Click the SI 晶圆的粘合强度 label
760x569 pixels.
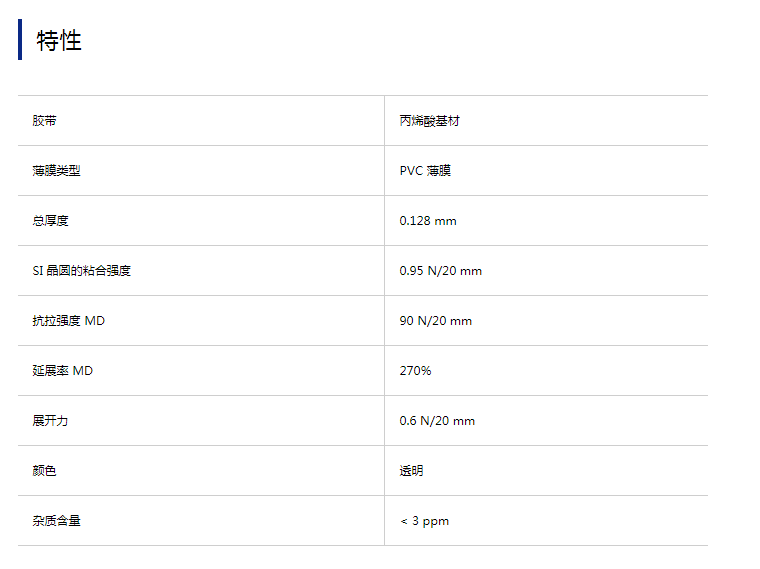click(81, 271)
